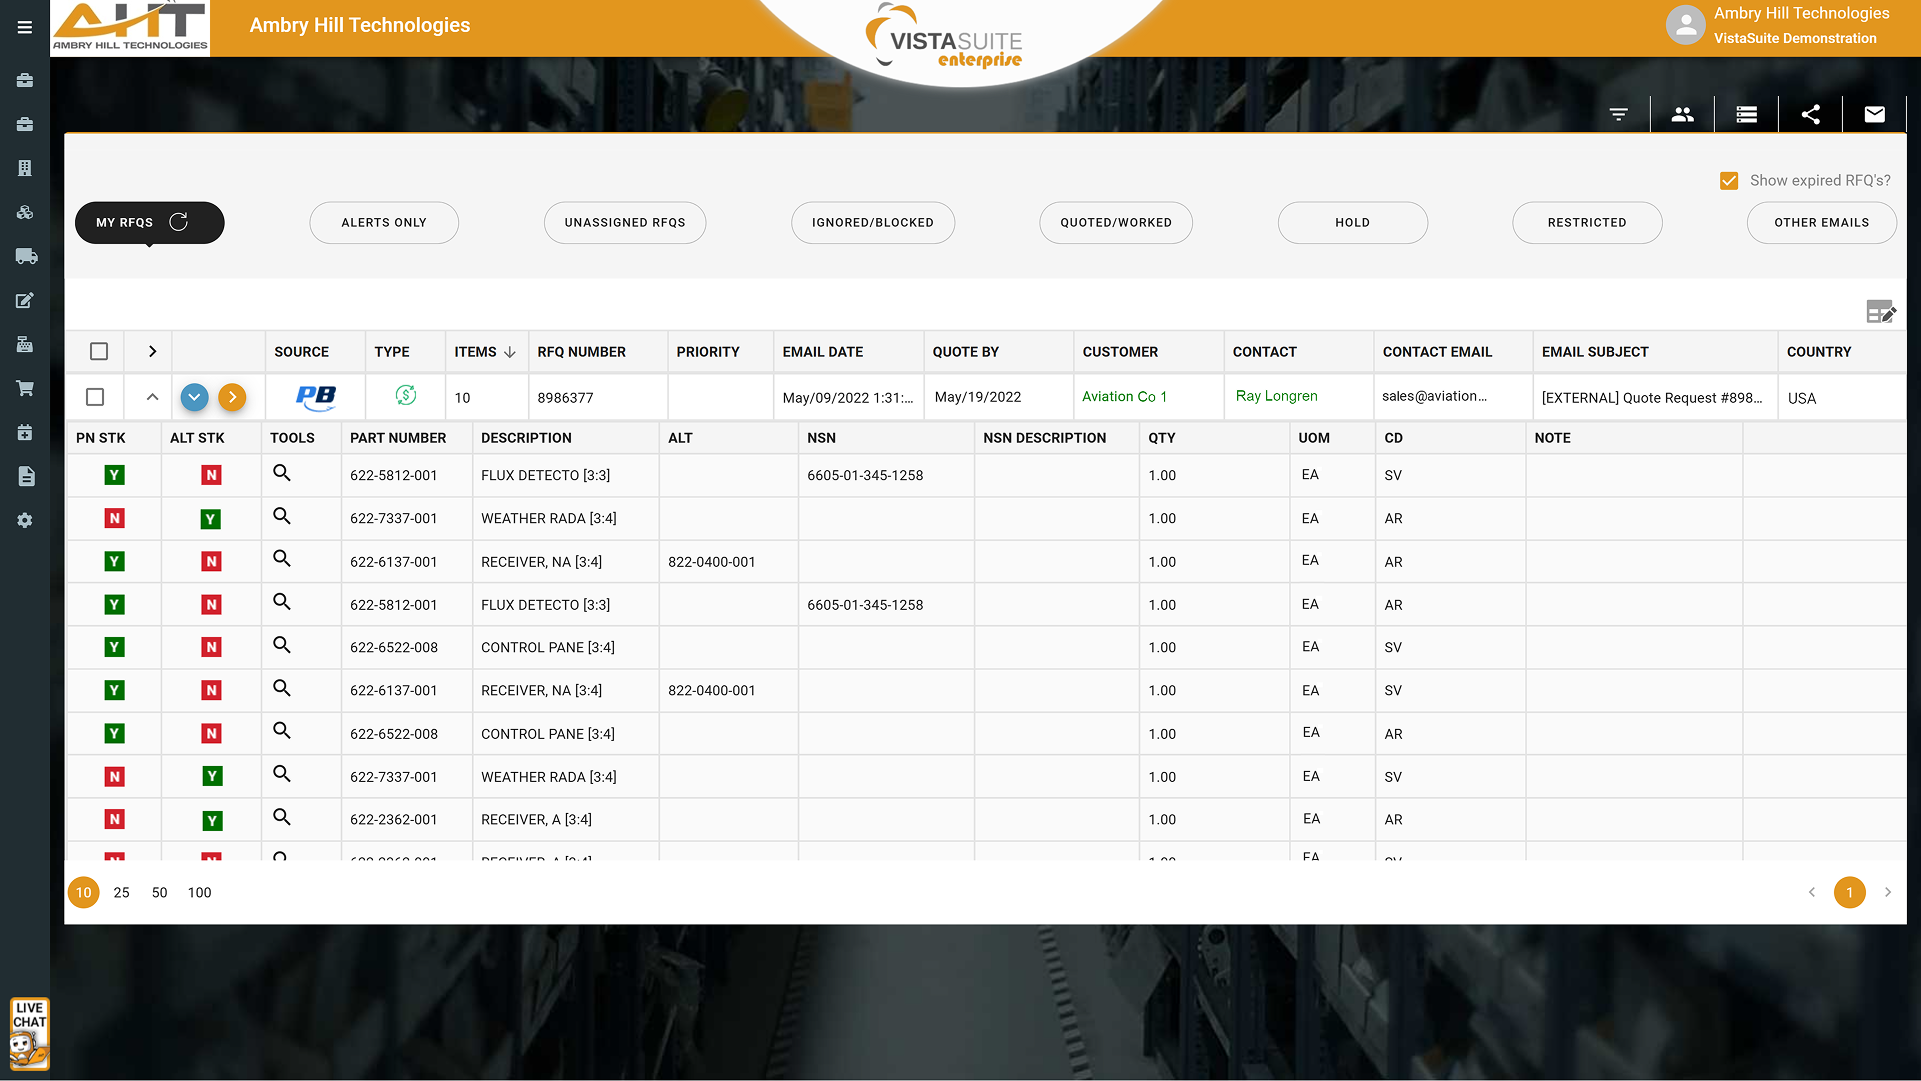1921x1081 pixels.
Task: Click the shopping cart sidebar icon
Action: tap(25, 388)
